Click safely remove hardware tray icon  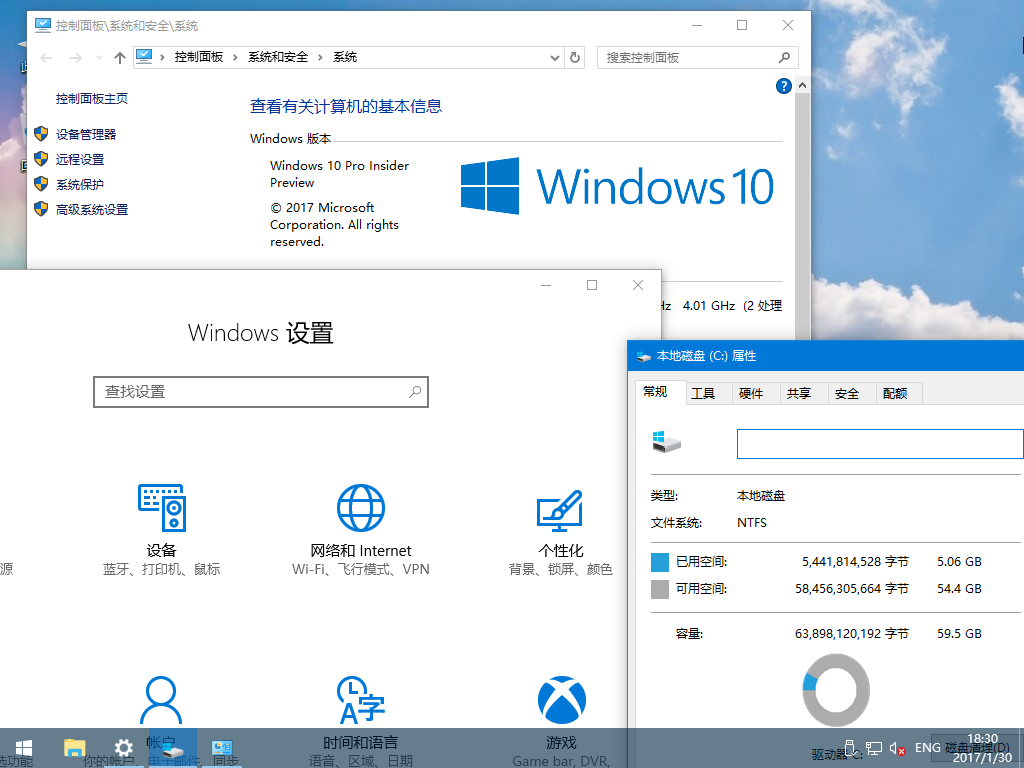850,747
